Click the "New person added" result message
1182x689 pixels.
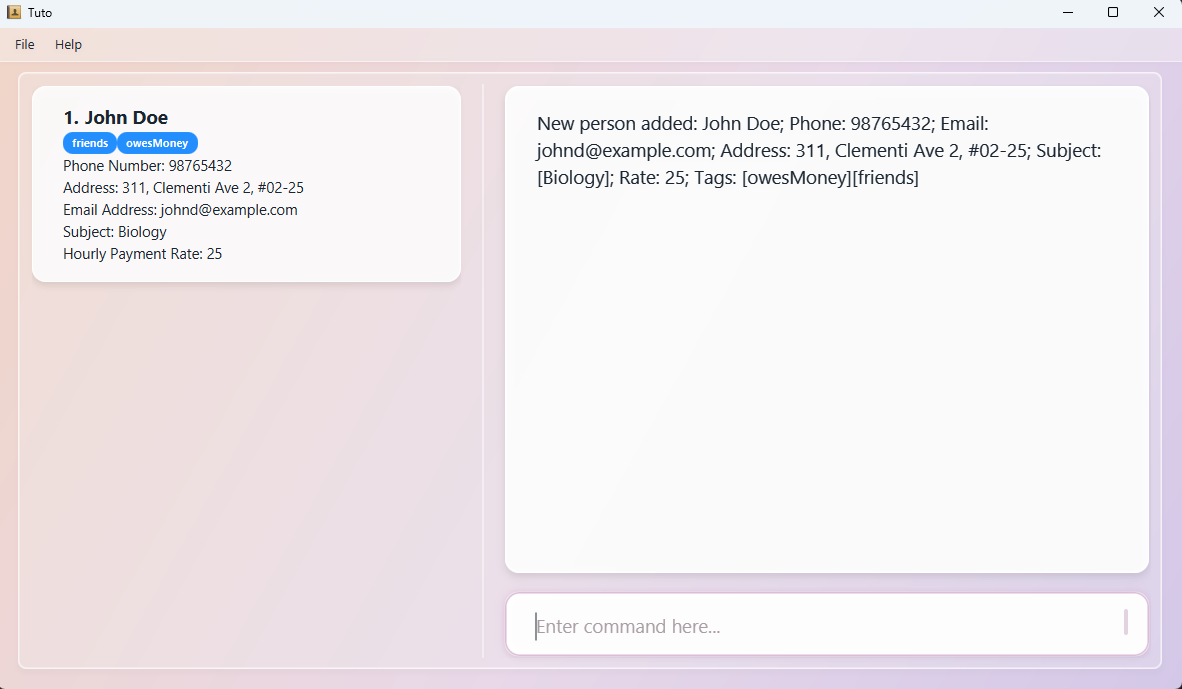[818, 151]
